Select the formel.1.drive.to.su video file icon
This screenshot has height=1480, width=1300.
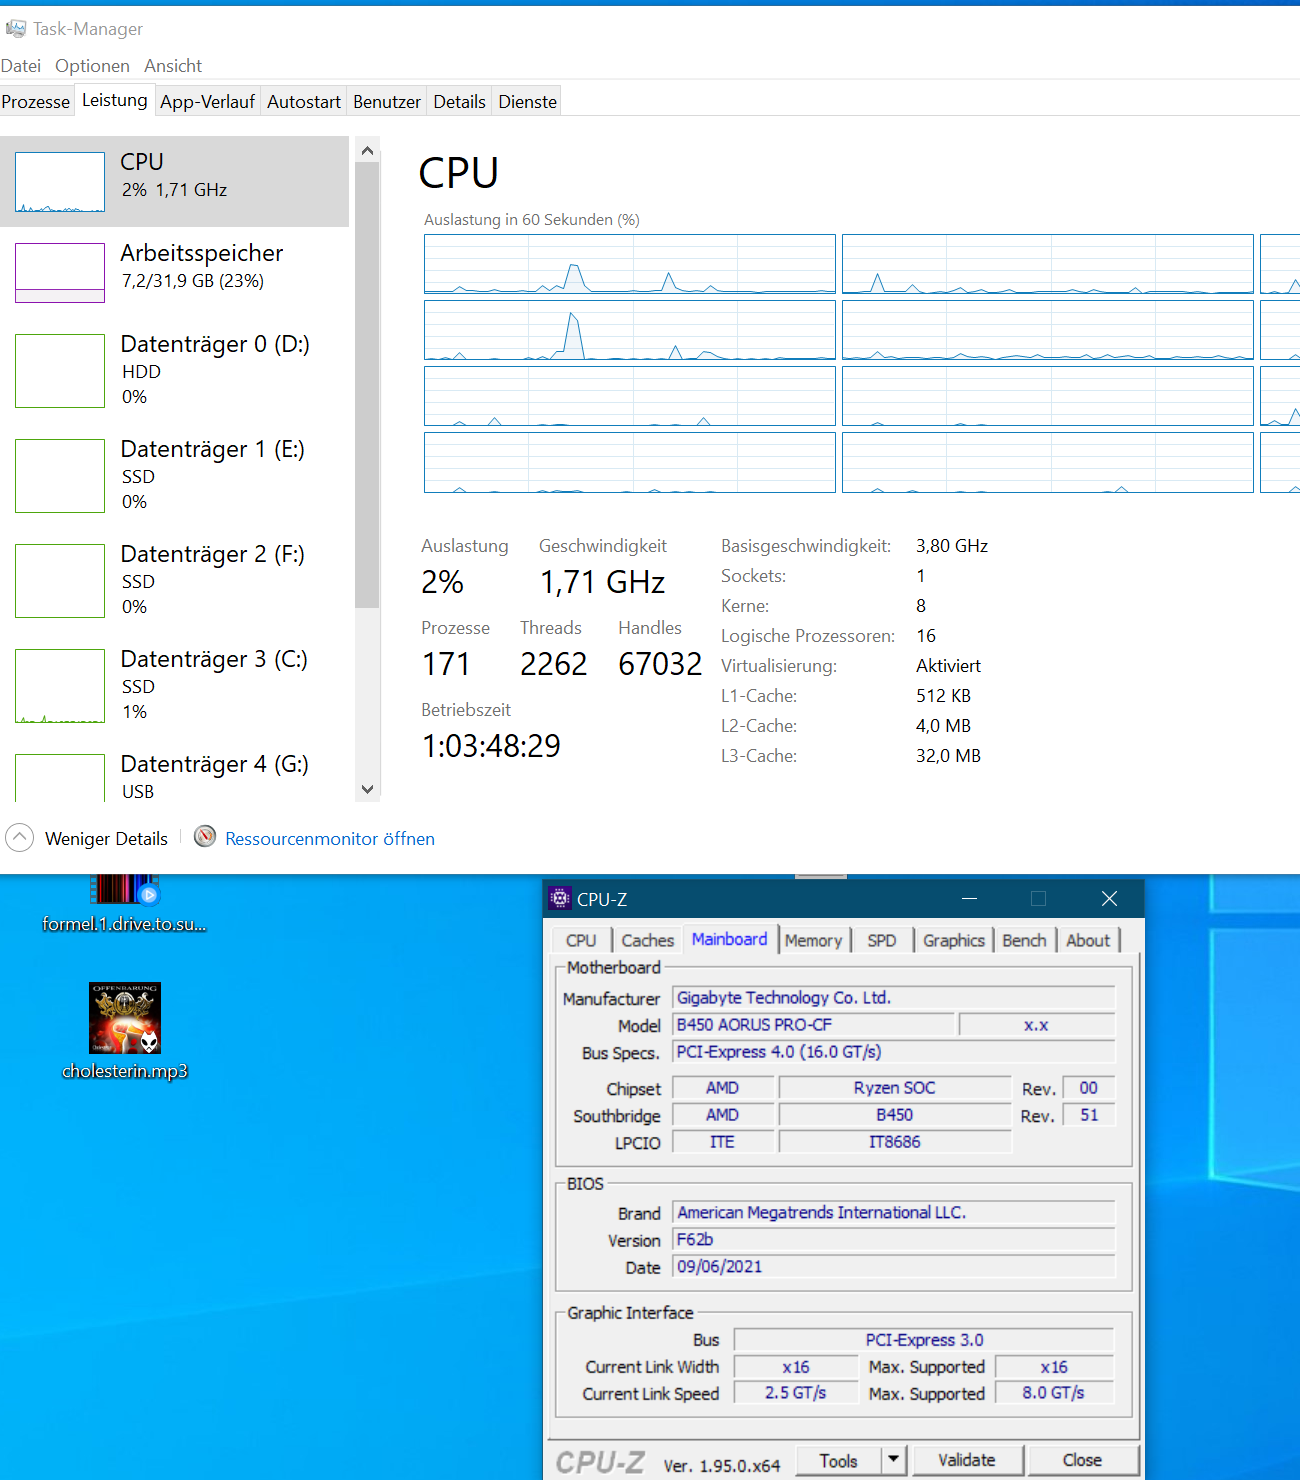[x=124, y=888]
